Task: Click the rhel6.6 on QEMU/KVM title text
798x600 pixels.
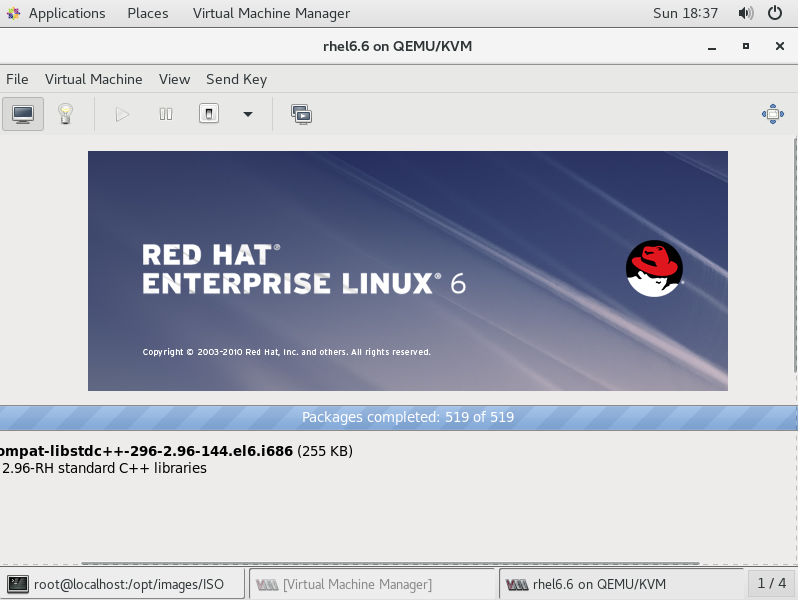Action: pyautogui.click(x=397, y=46)
